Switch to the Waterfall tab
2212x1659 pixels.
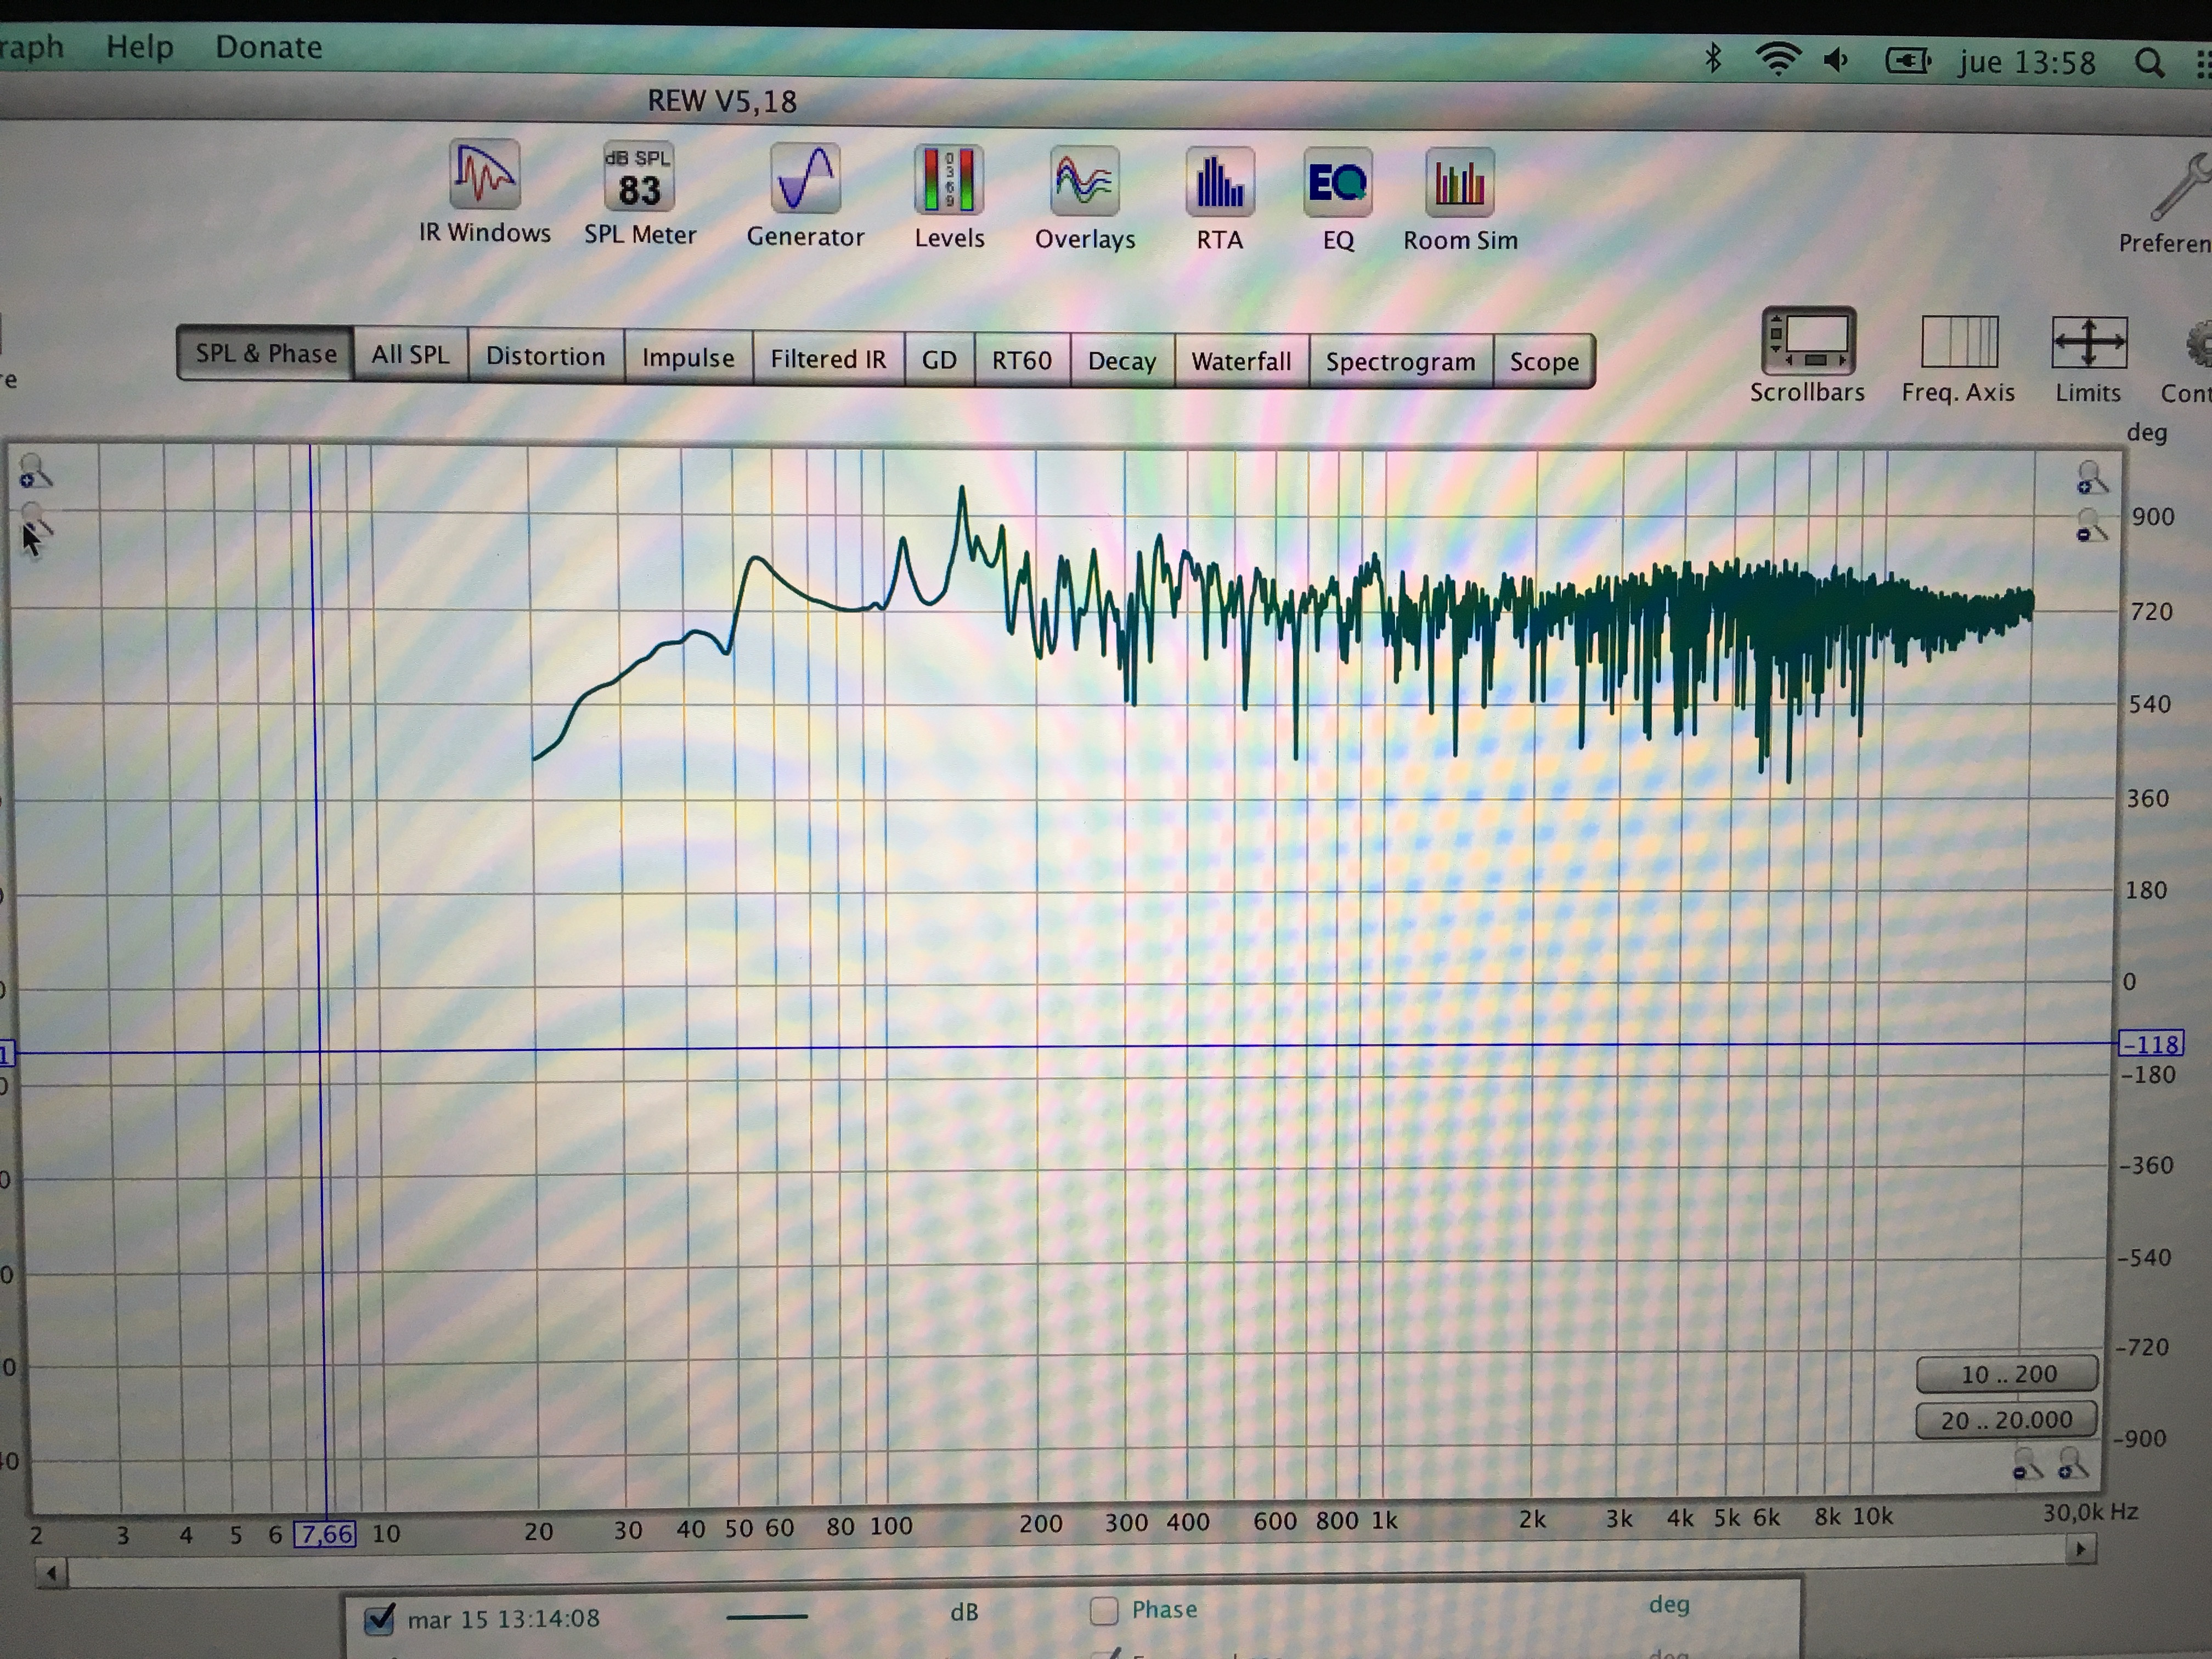tap(1241, 361)
